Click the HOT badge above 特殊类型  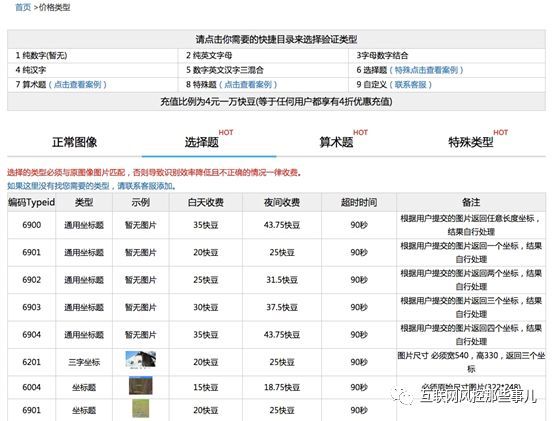pyautogui.click(x=500, y=132)
